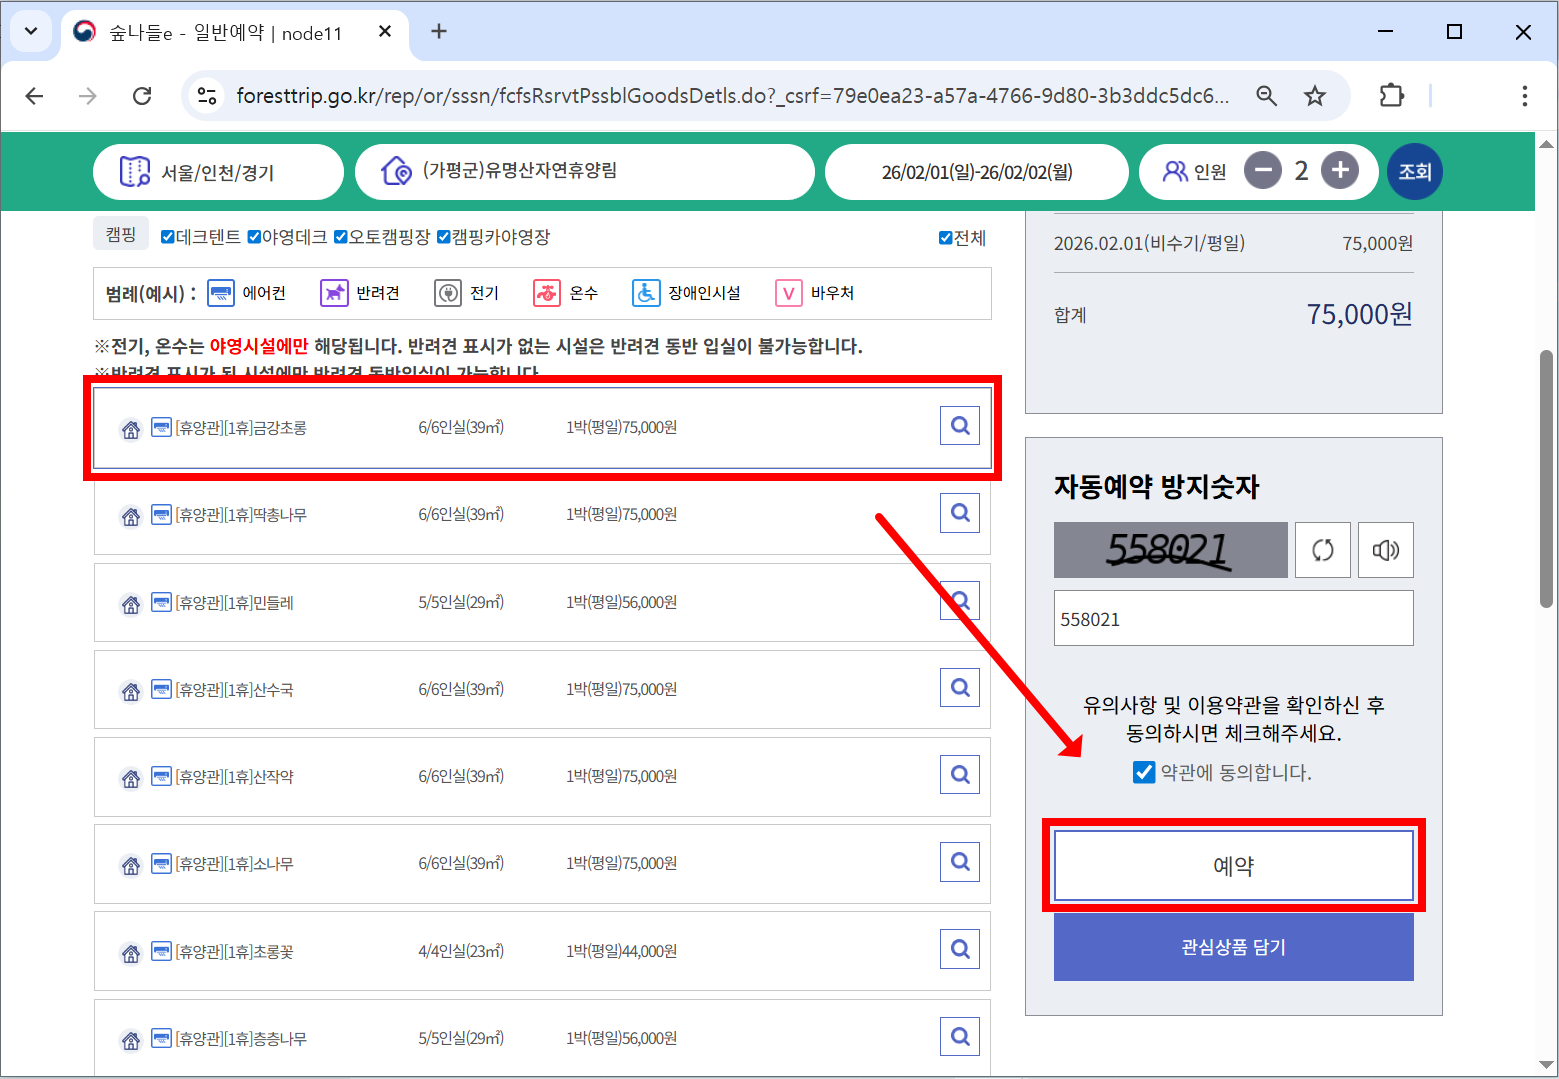Image resolution: width=1559 pixels, height=1079 pixels.
Task: Open date range selector 26/02/01-26/02/02
Action: (x=977, y=172)
